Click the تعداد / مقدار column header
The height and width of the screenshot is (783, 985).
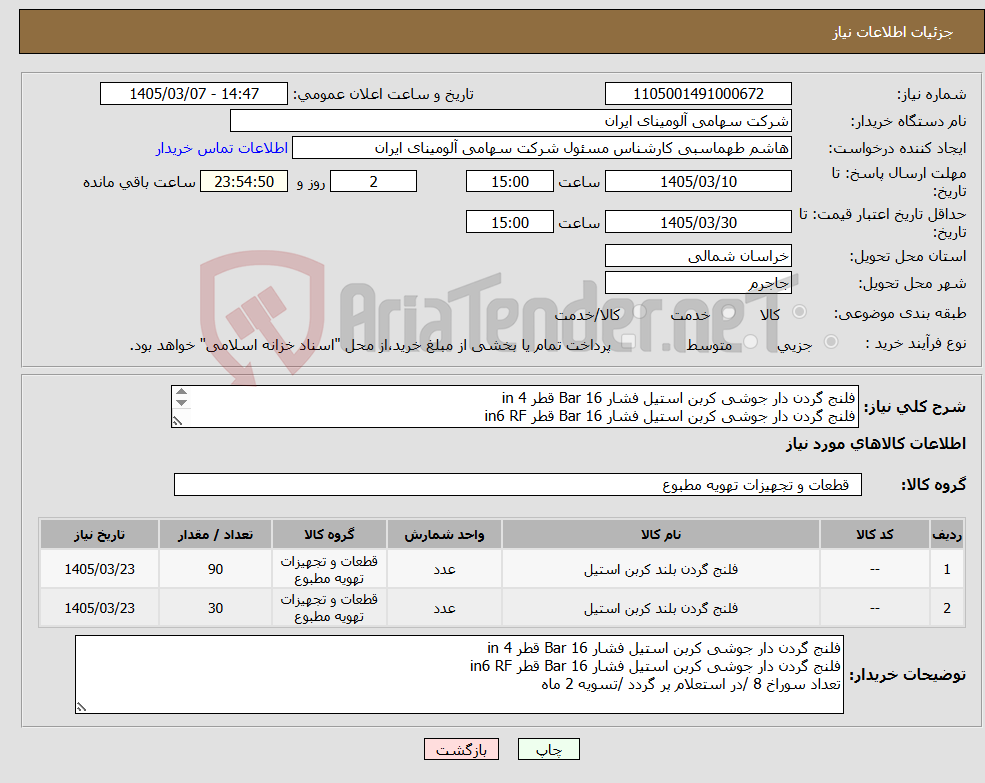(215, 535)
